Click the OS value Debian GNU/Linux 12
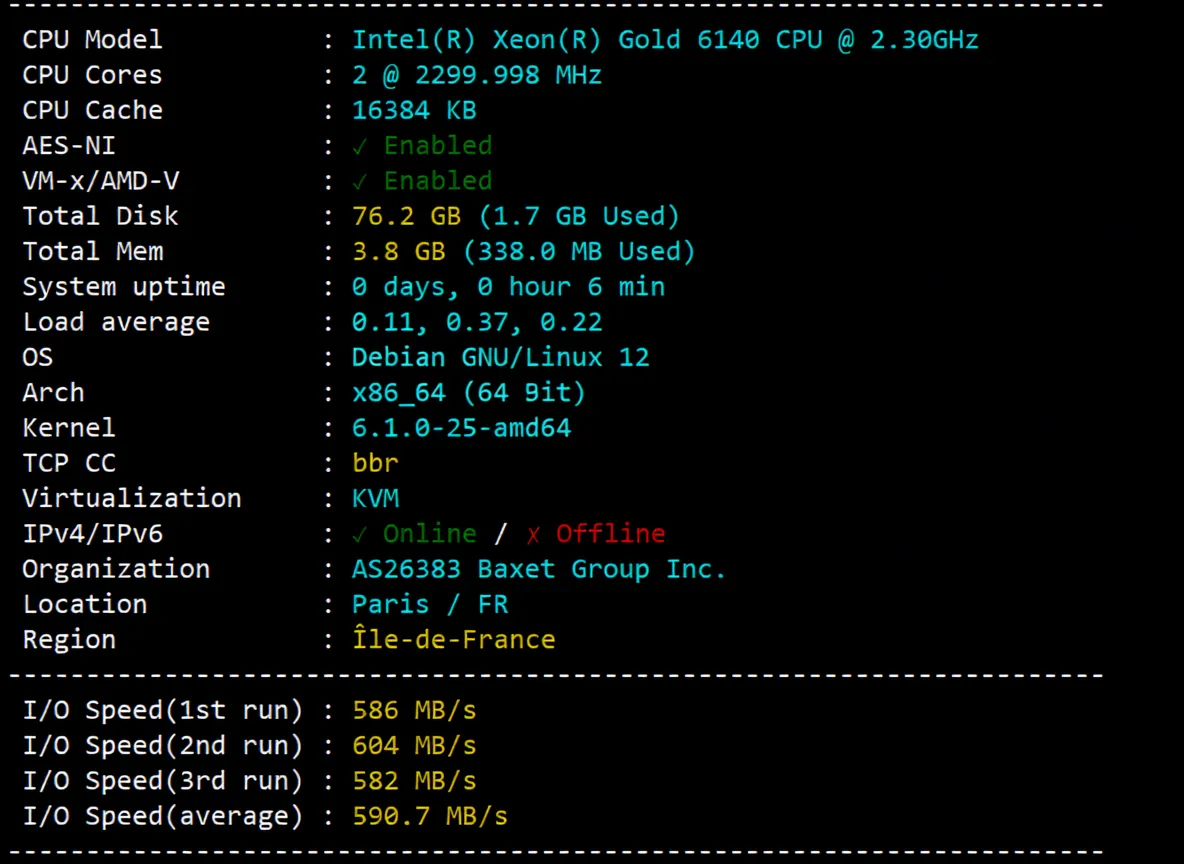This screenshot has height=864, width=1184. 501,357
